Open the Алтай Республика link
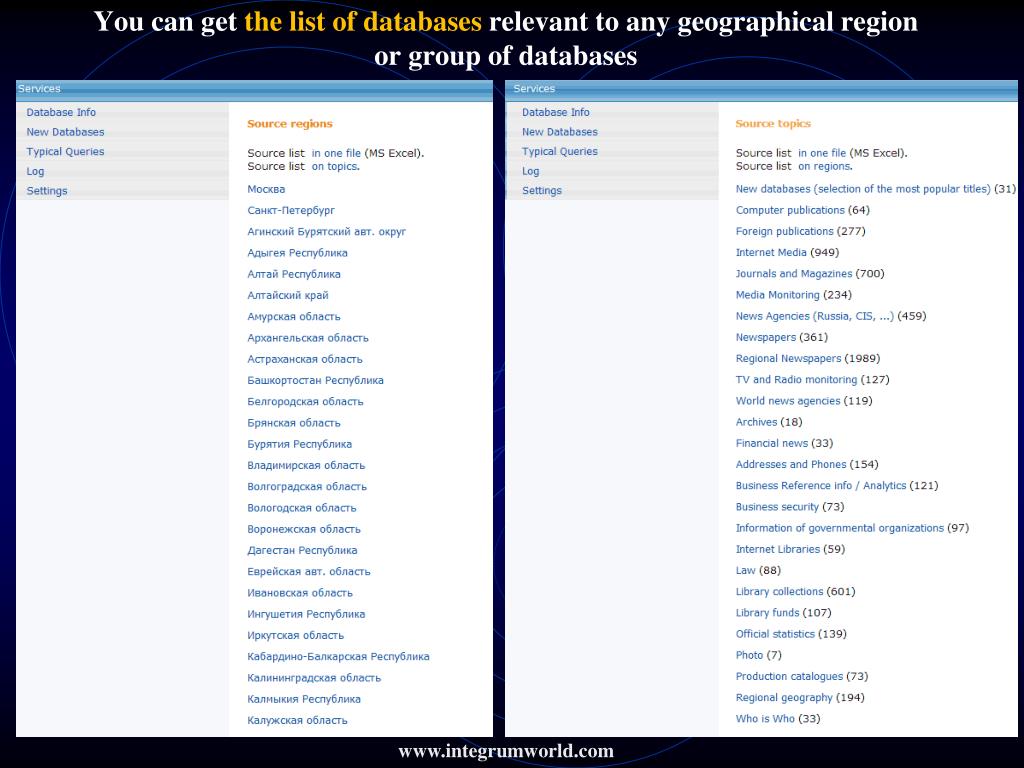Screen dimensions: 1024x768 point(294,274)
